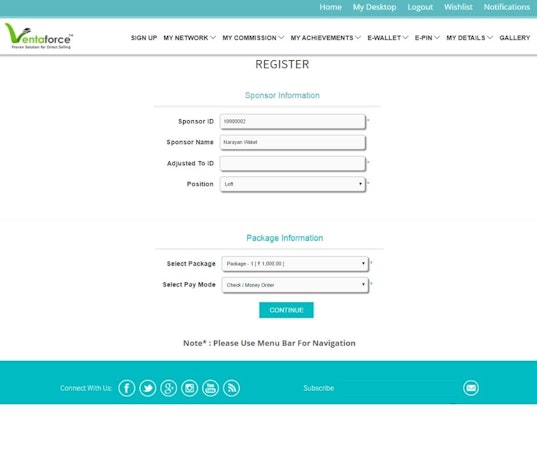Open the Instagram social icon
The width and height of the screenshot is (537, 450).
click(189, 388)
